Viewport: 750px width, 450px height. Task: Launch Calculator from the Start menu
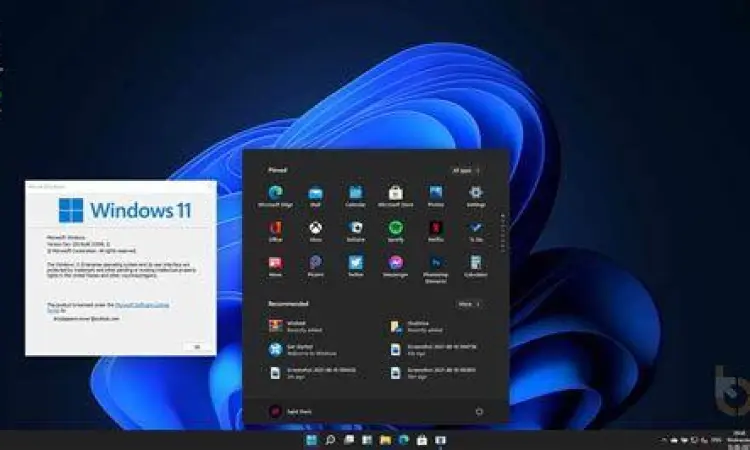pos(476,263)
